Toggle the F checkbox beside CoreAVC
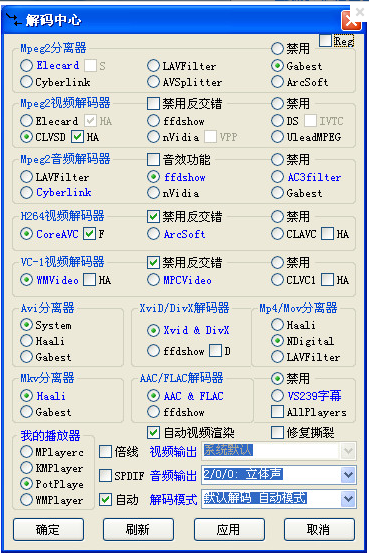Viewport: 369px width, 554px height. click(89, 234)
